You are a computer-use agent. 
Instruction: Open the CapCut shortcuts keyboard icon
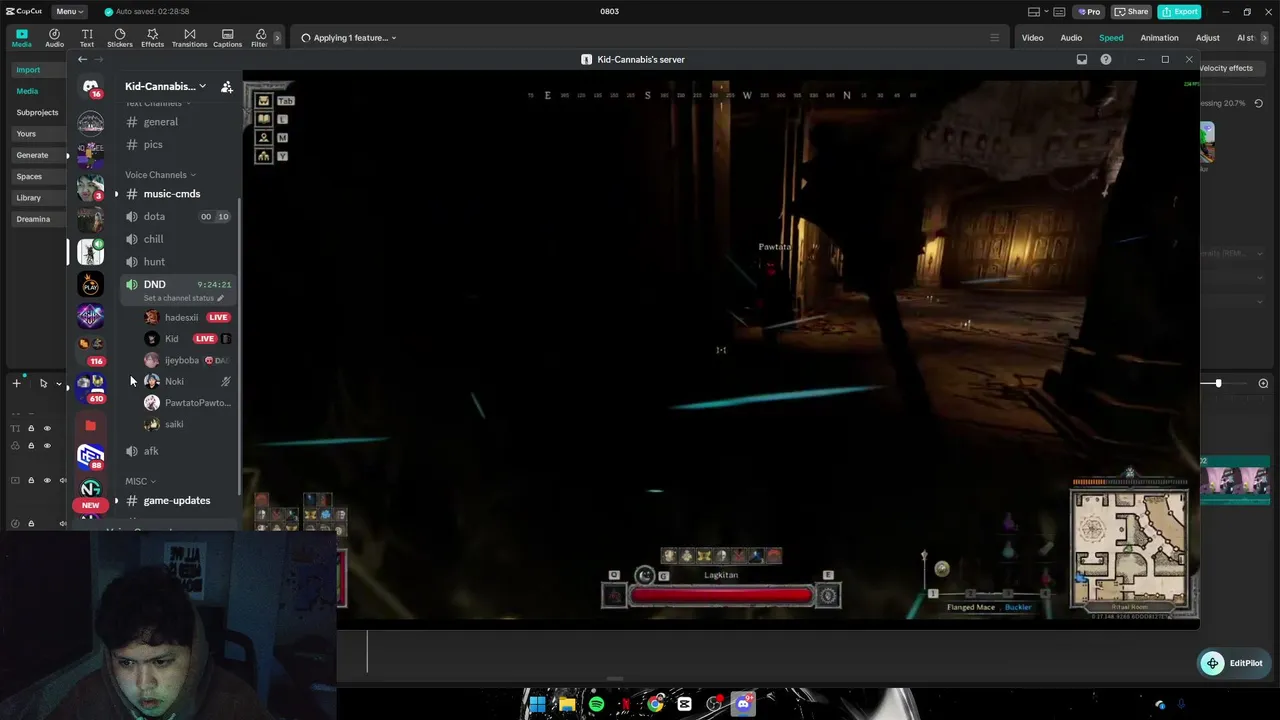pos(1061,12)
